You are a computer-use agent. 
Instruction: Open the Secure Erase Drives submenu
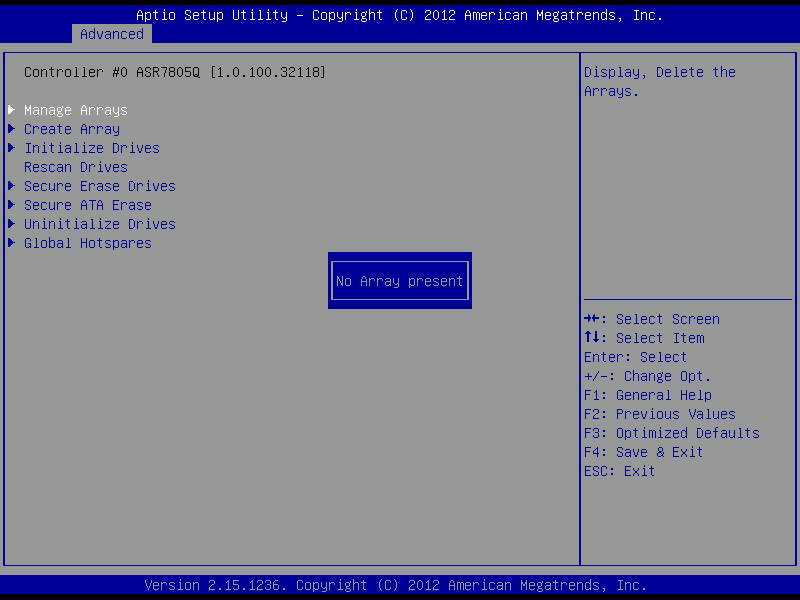pos(99,186)
